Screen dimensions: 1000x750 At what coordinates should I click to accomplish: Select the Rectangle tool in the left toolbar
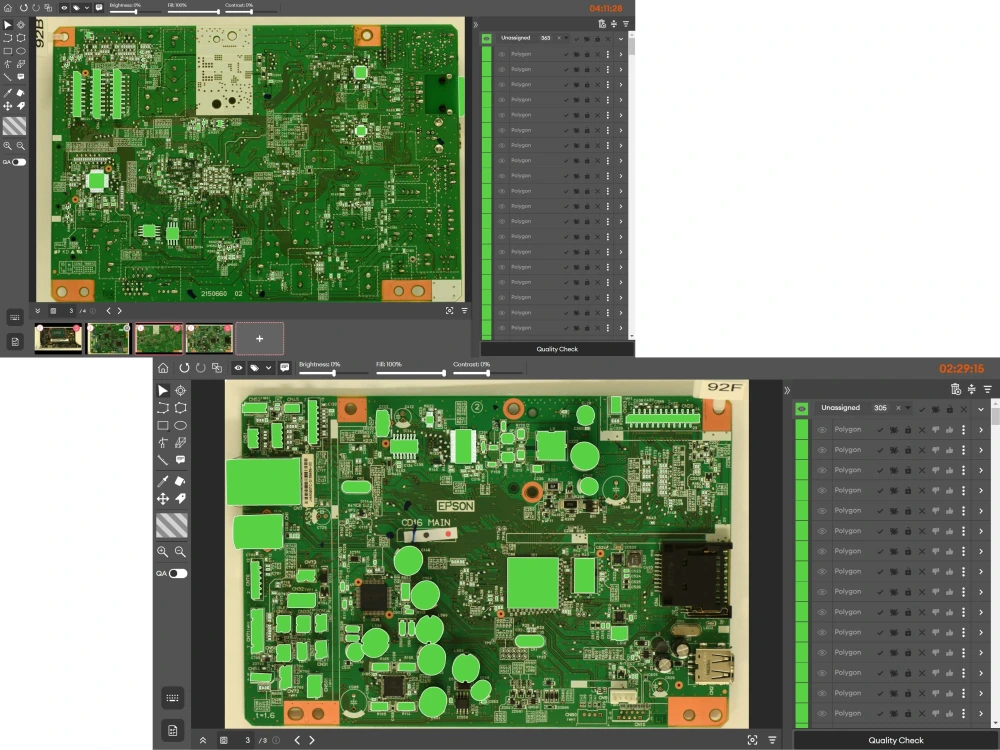[x=163, y=426]
